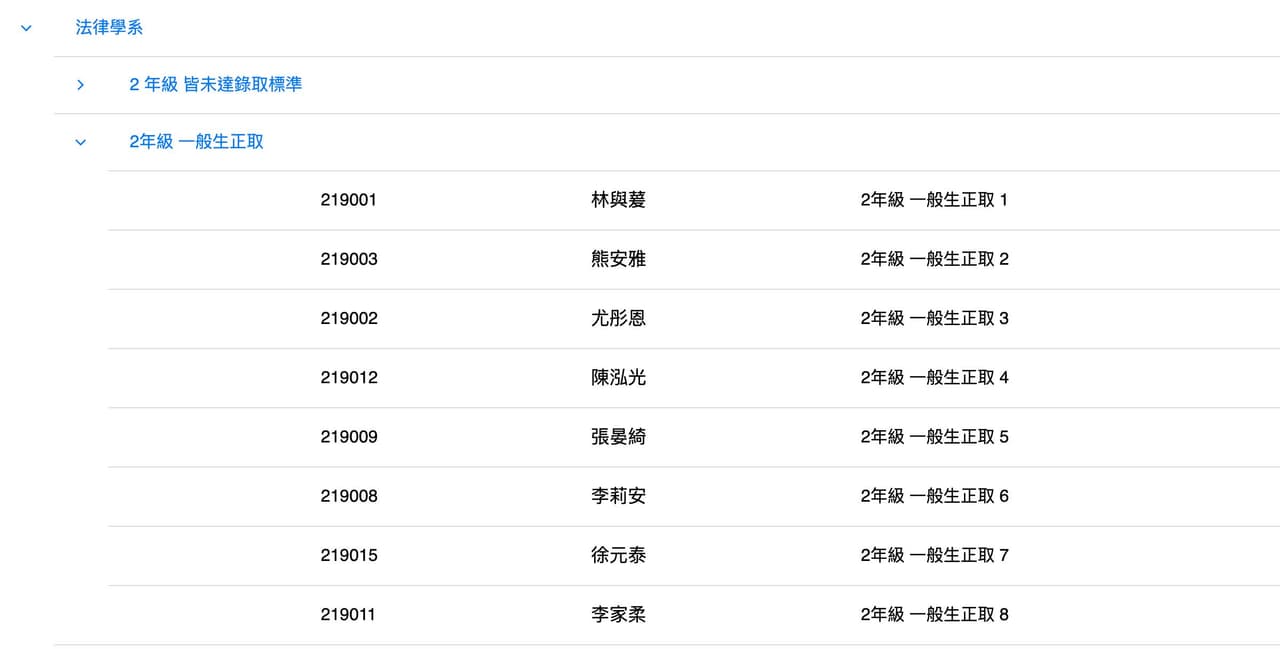Image resolution: width=1280 pixels, height=649 pixels.
Task: Select the name 林與蓌
Action: [619, 200]
